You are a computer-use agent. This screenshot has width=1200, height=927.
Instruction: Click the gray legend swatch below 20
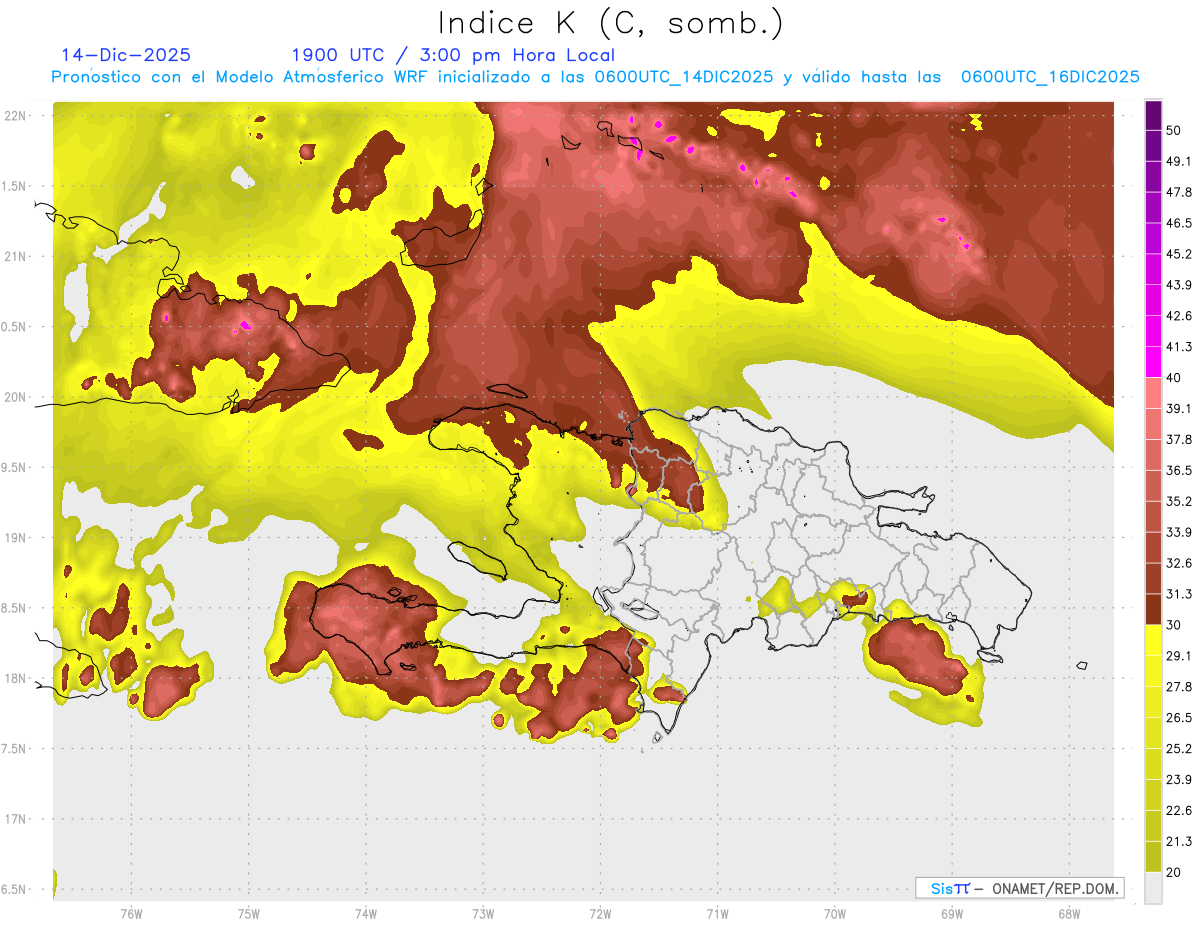[x=1153, y=887]
